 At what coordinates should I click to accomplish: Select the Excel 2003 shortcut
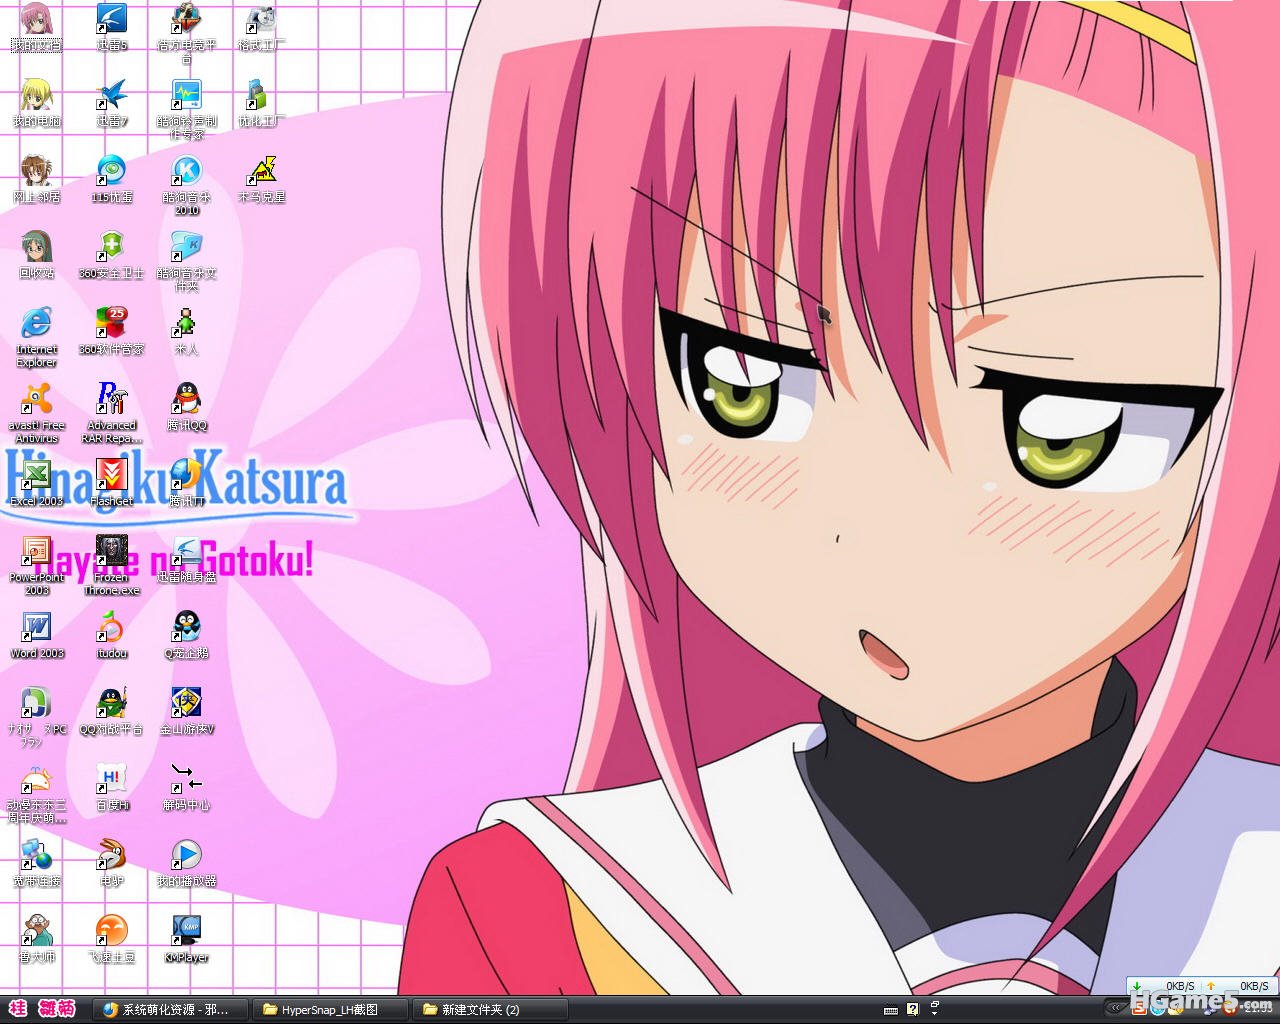pyautogui.click(x=36, y=476)
